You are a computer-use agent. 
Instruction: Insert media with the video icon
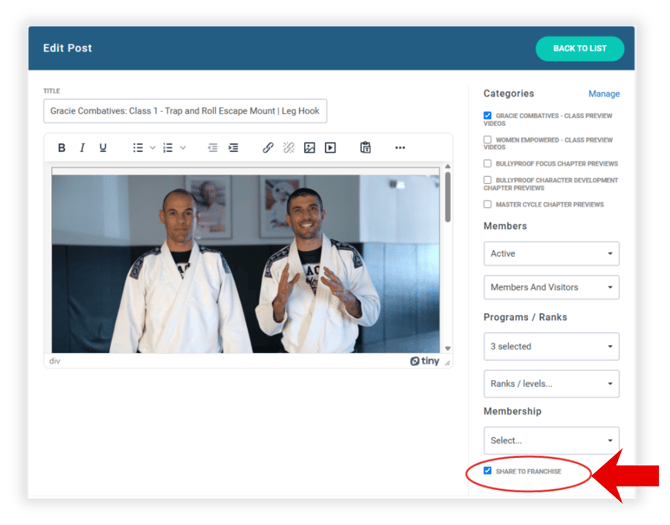click(330, 148)
